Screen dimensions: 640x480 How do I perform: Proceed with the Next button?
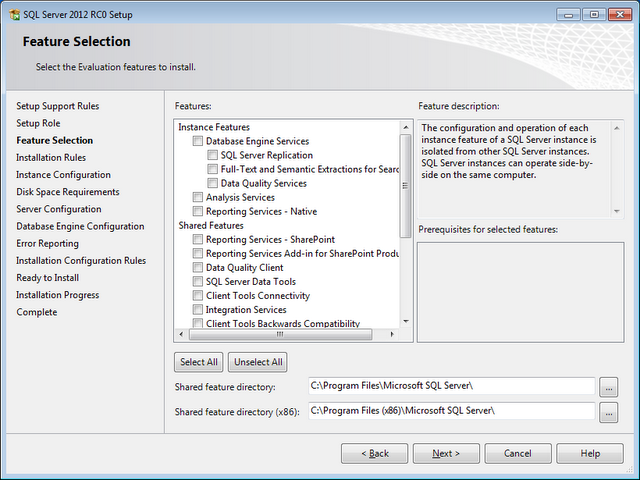point(446,453)
